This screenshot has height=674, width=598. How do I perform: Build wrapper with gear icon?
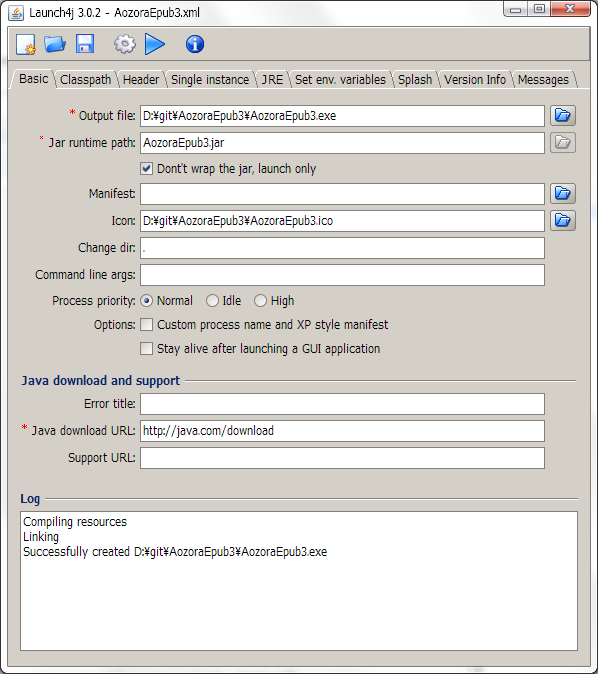125,44
